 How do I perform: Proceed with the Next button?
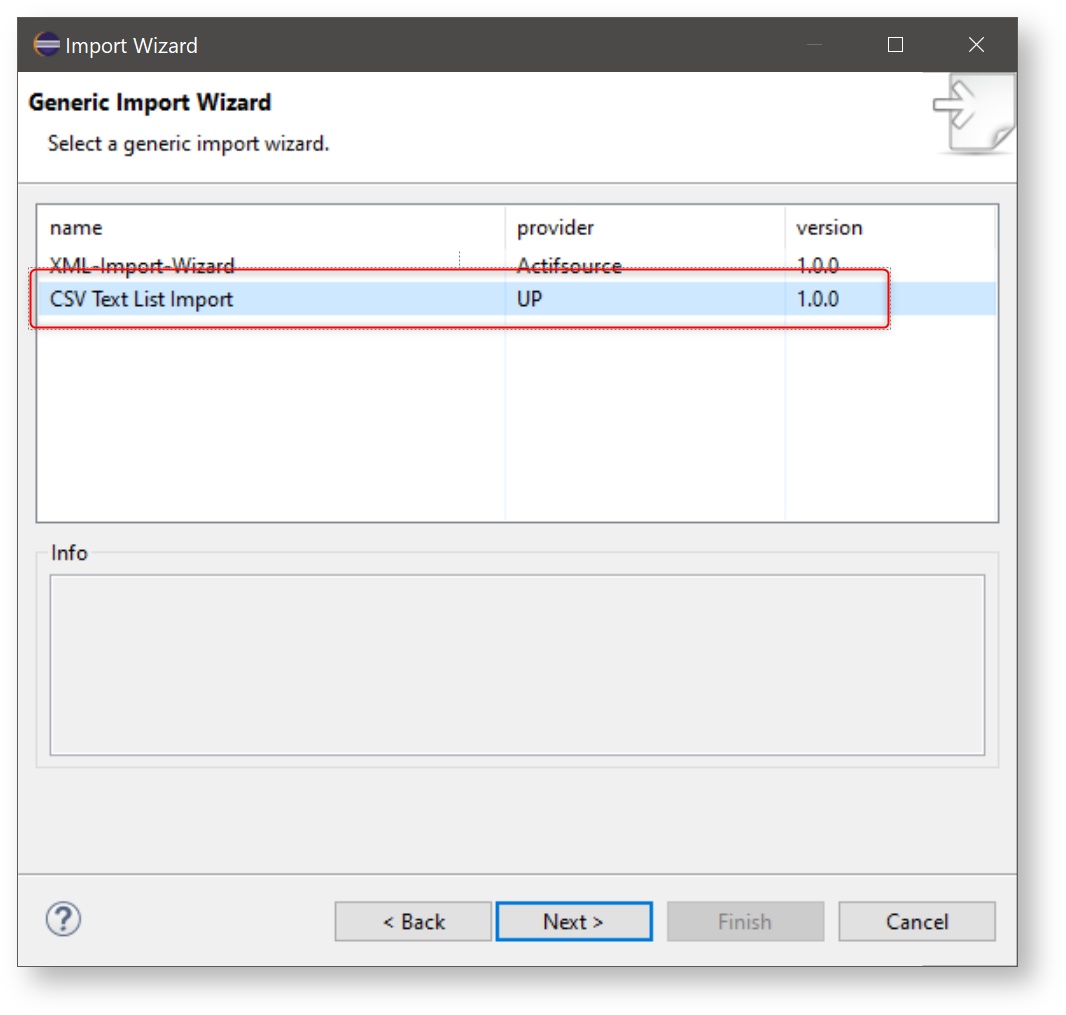[573, 921]
